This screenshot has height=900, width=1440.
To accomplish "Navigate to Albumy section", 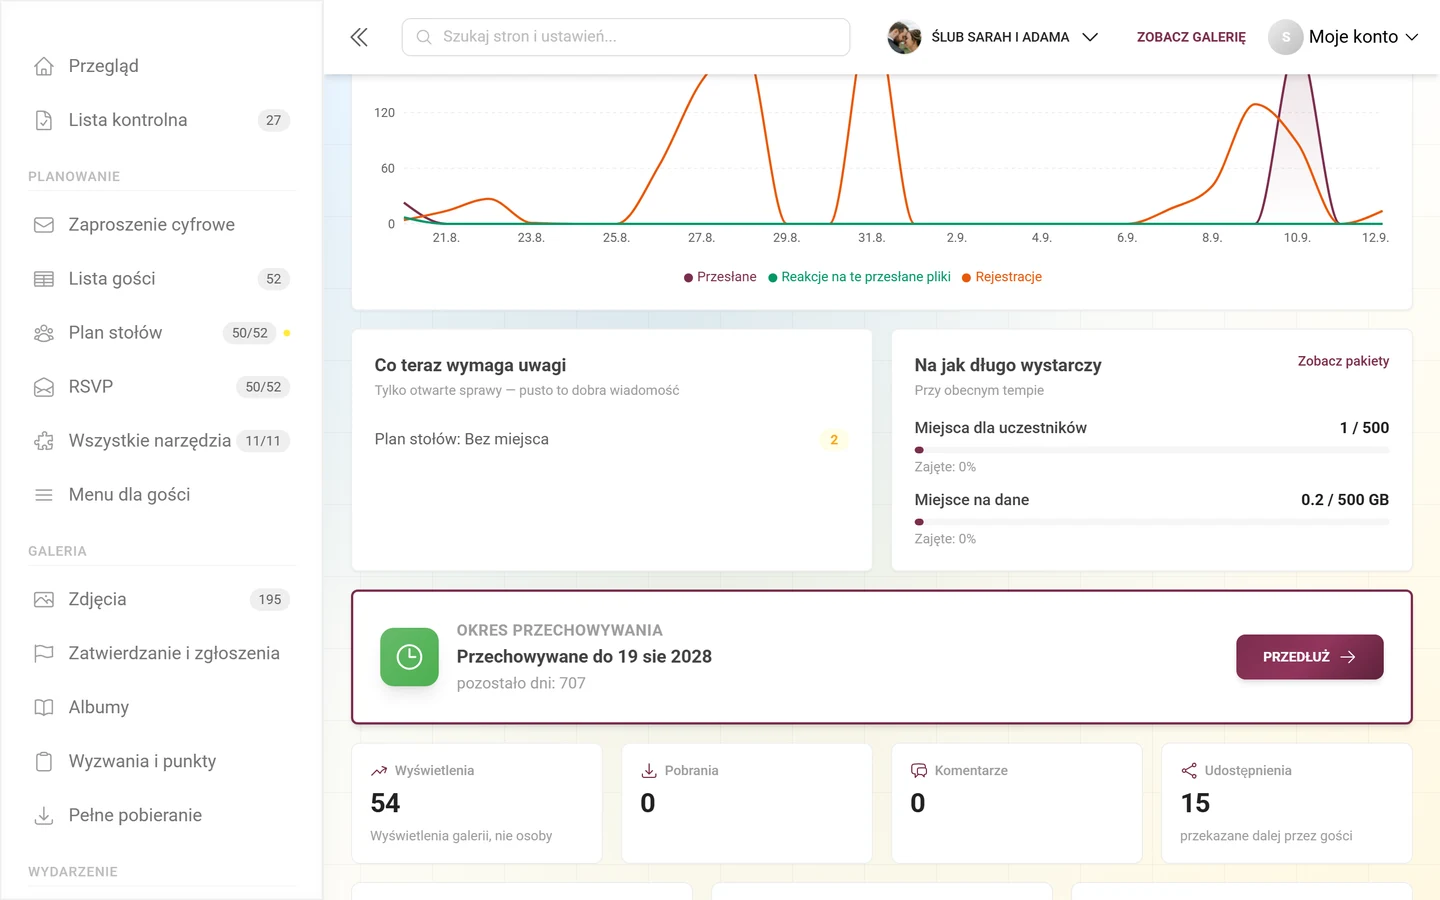I will (x=162, y=708).
